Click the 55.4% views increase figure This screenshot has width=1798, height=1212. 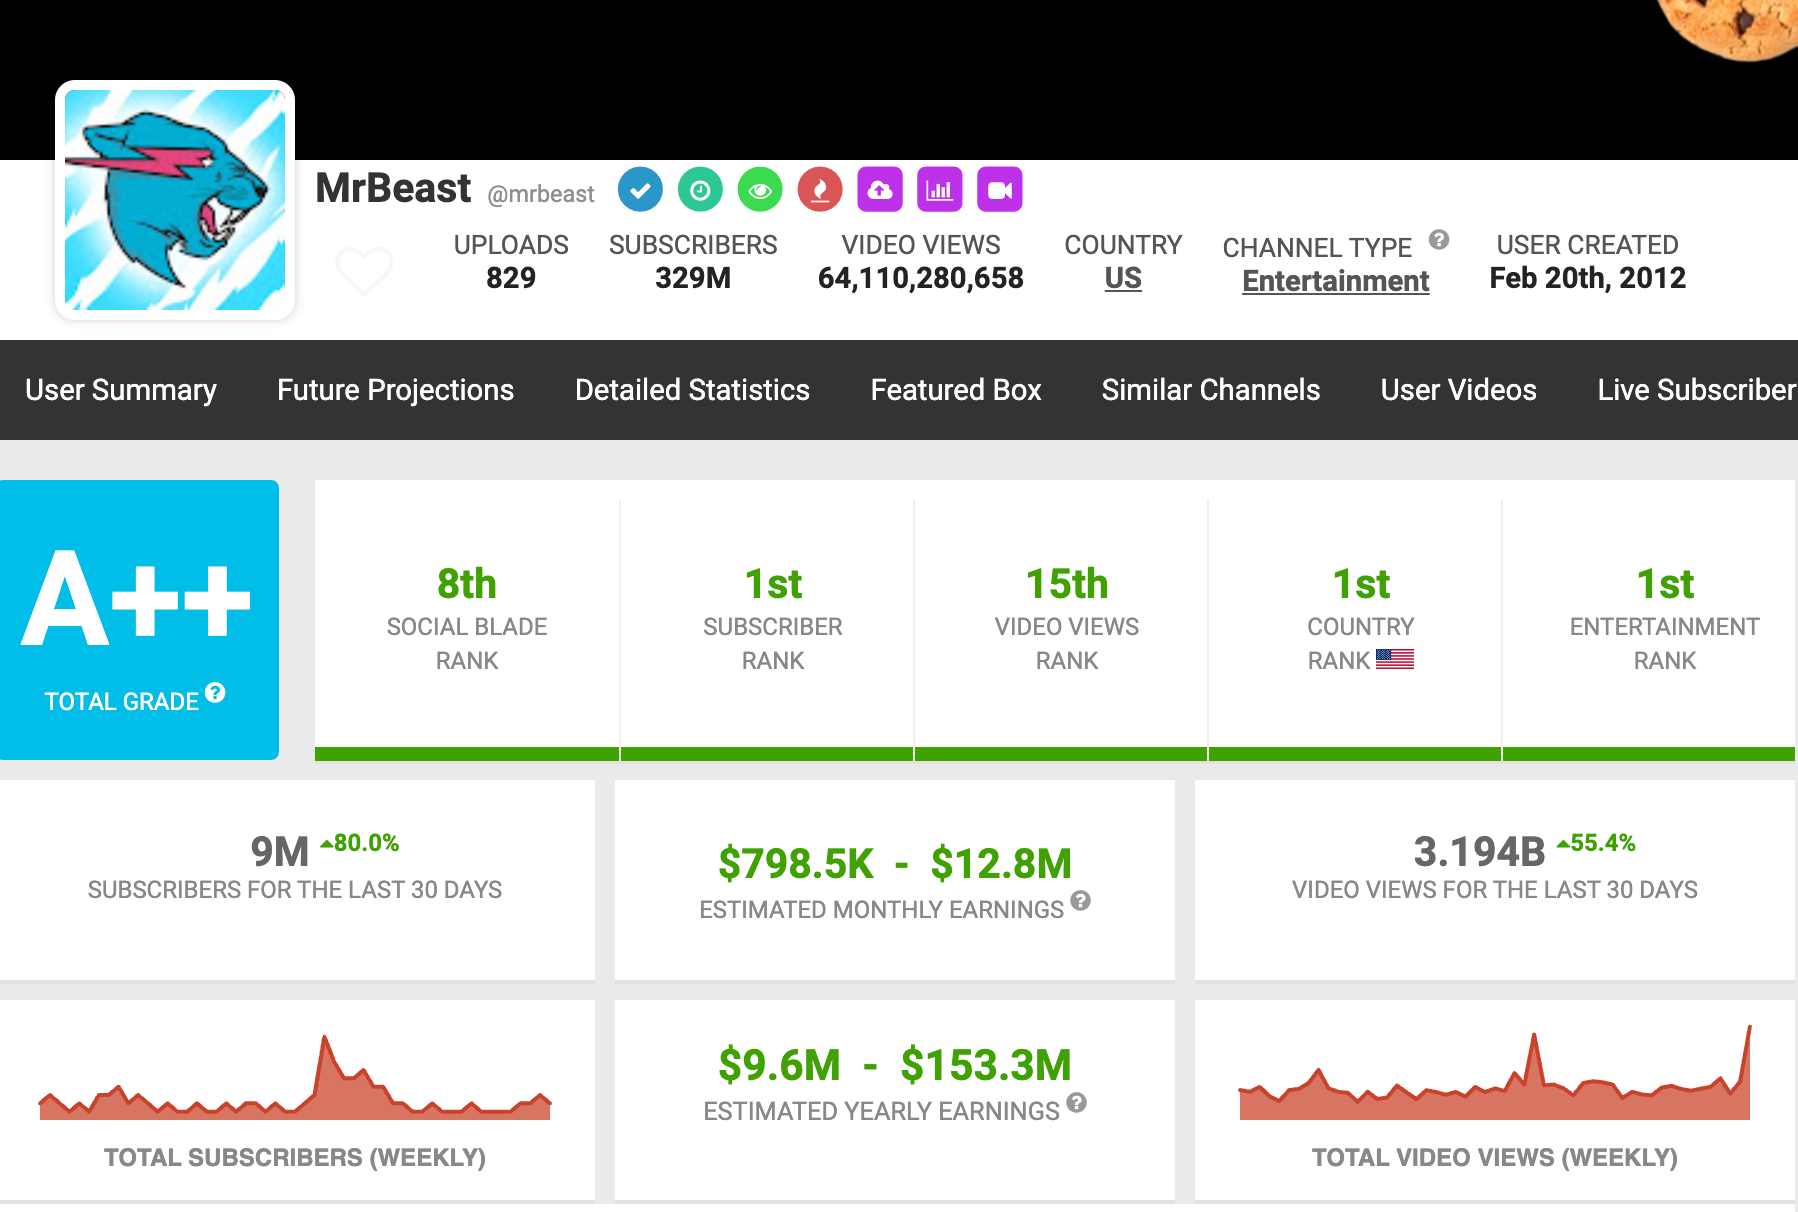point(1596,843)
